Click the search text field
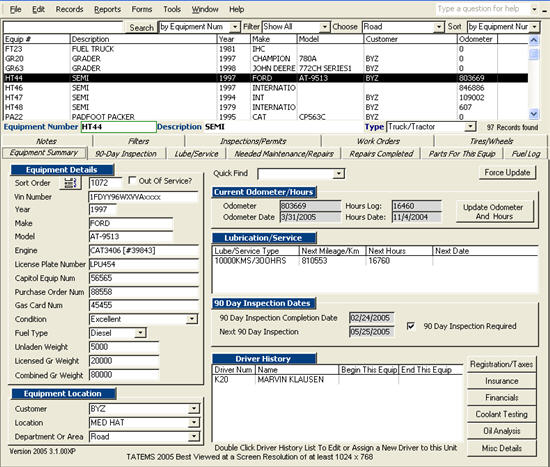Viewport: 550px width, 467px height. click(63, 27)
